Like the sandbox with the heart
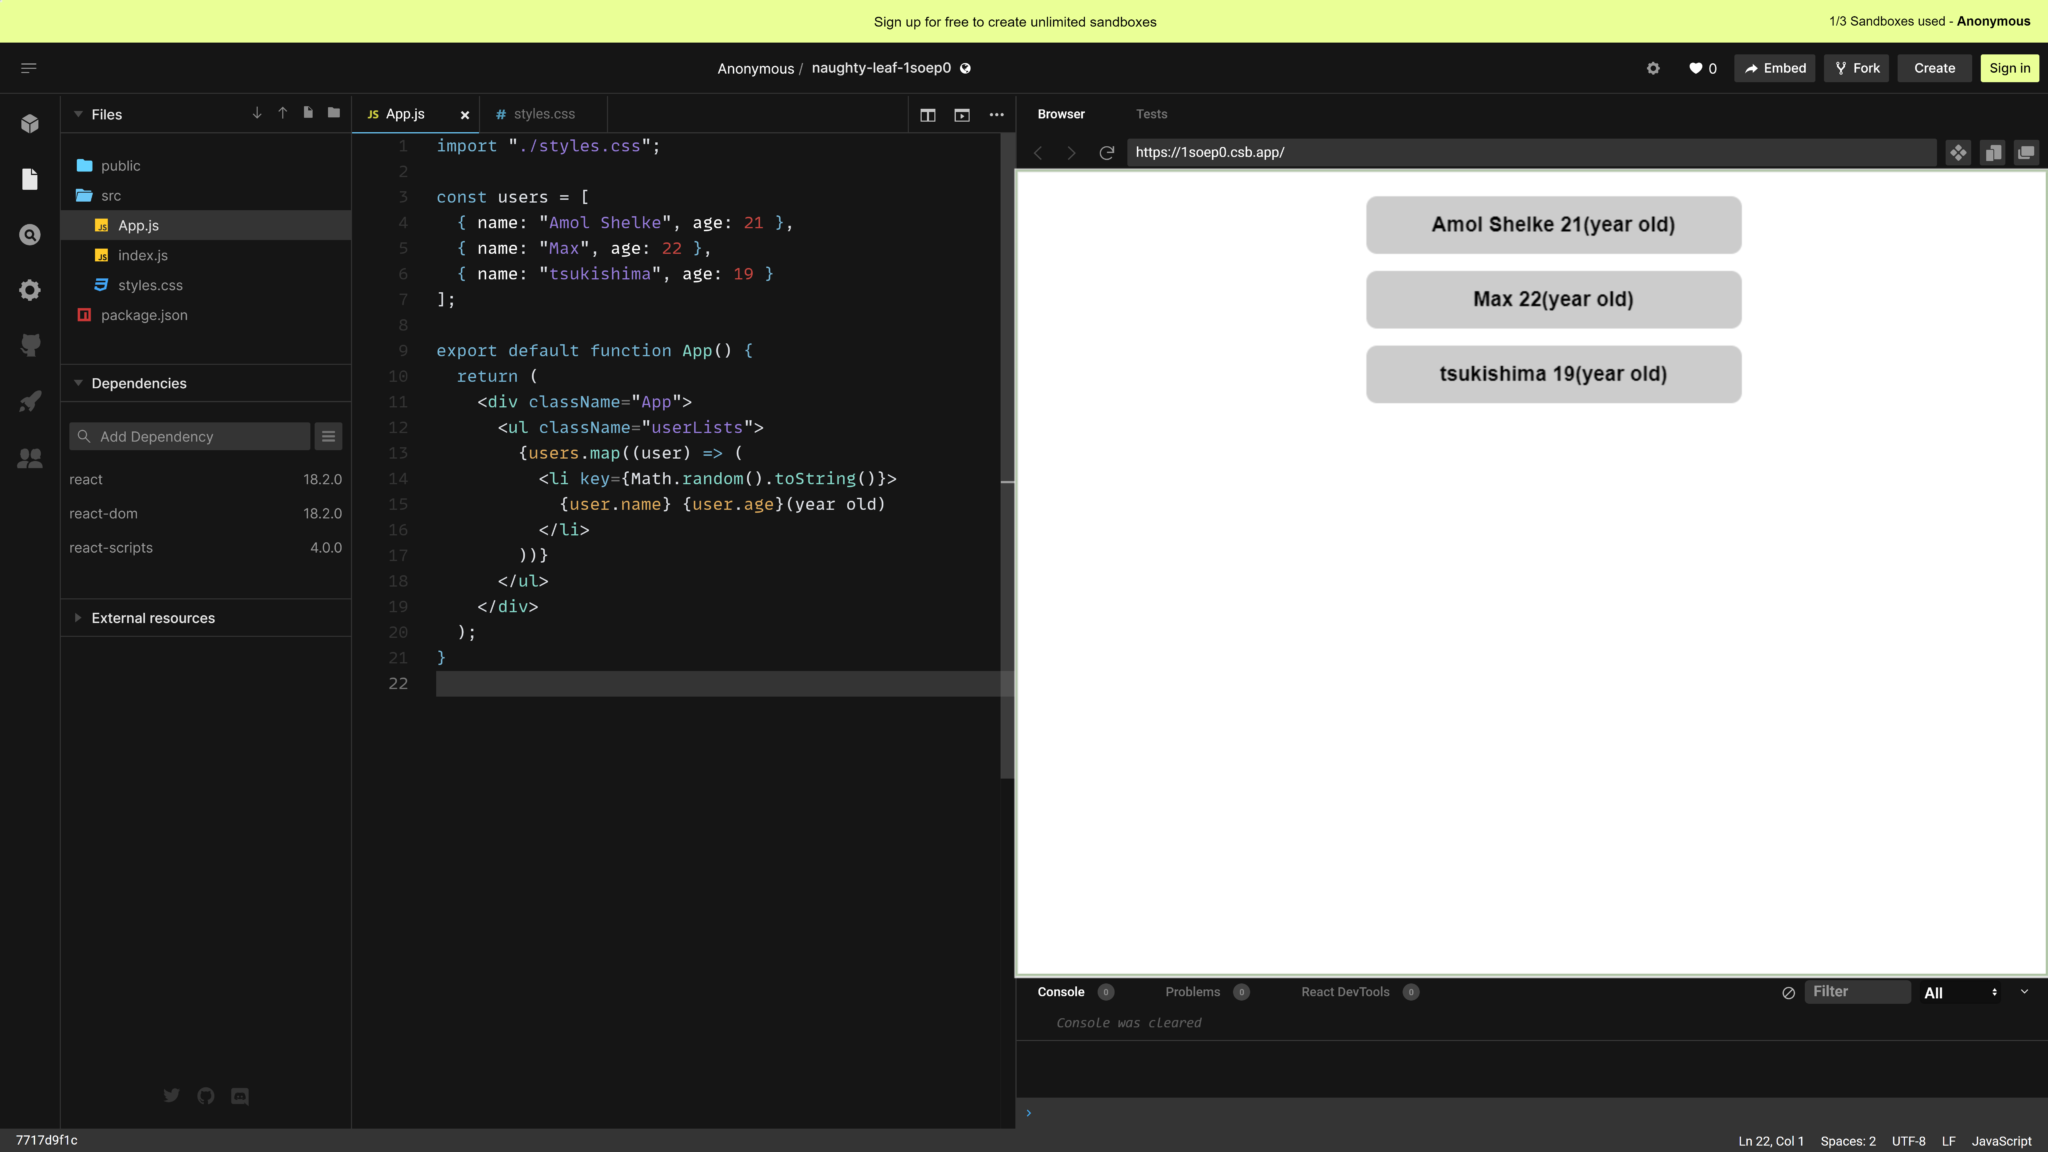Viewport: 2048px width, 1152px height. 1695,68
